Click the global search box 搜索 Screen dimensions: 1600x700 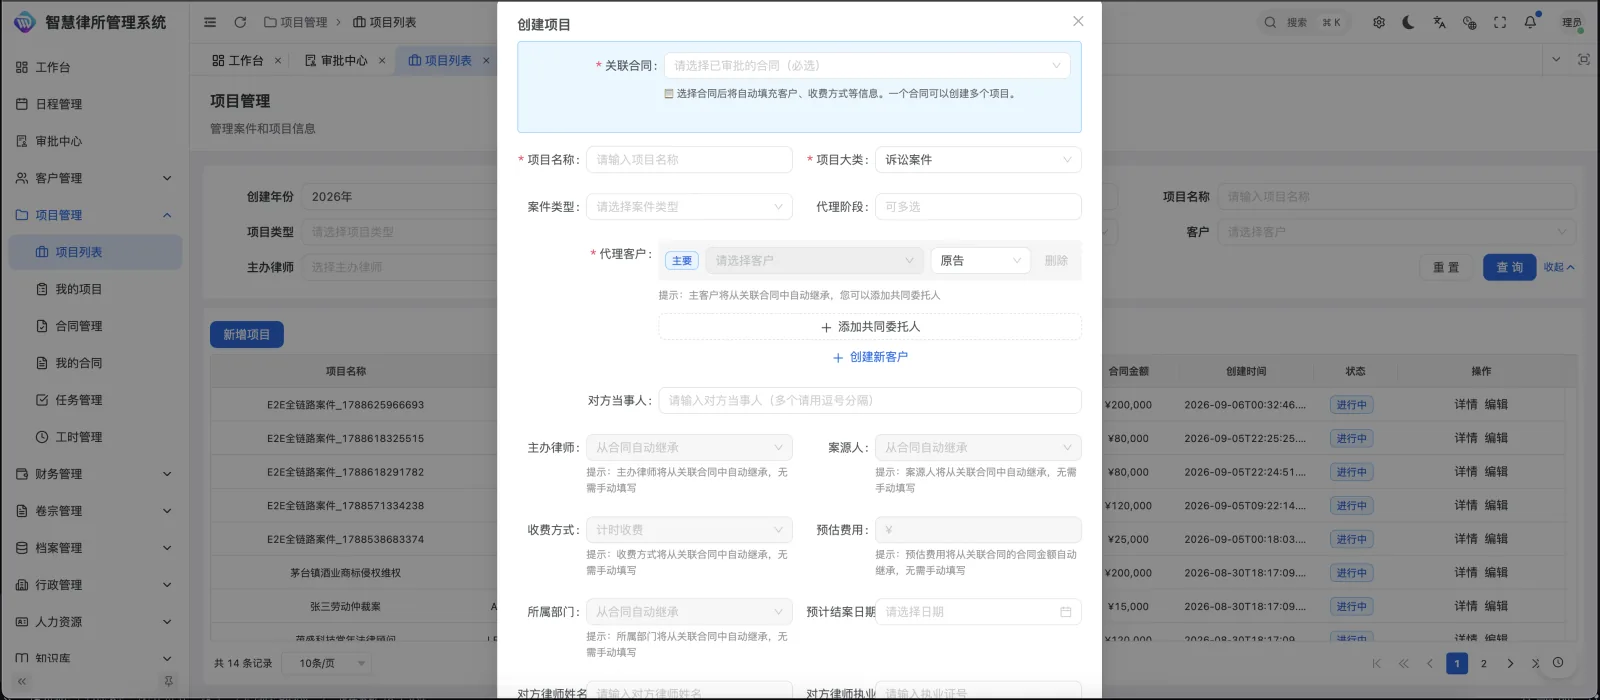1302,22
